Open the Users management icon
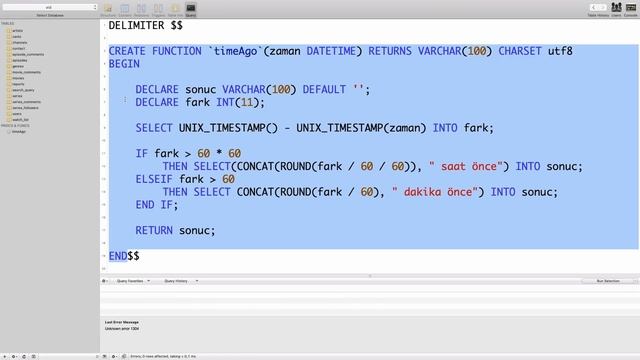This screenshot has width=640, height=360. click(x=616, y=9)
